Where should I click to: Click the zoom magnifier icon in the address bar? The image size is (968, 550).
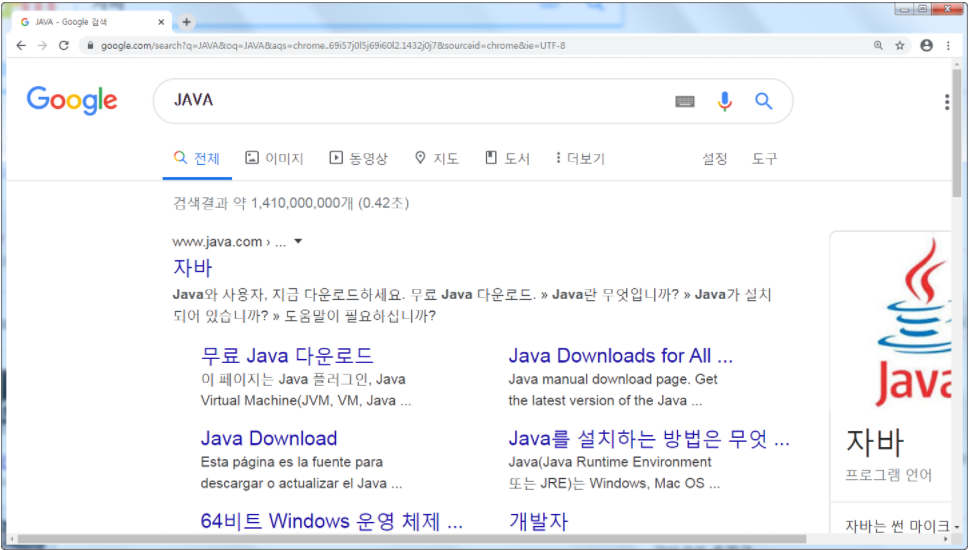pos(878,46)
